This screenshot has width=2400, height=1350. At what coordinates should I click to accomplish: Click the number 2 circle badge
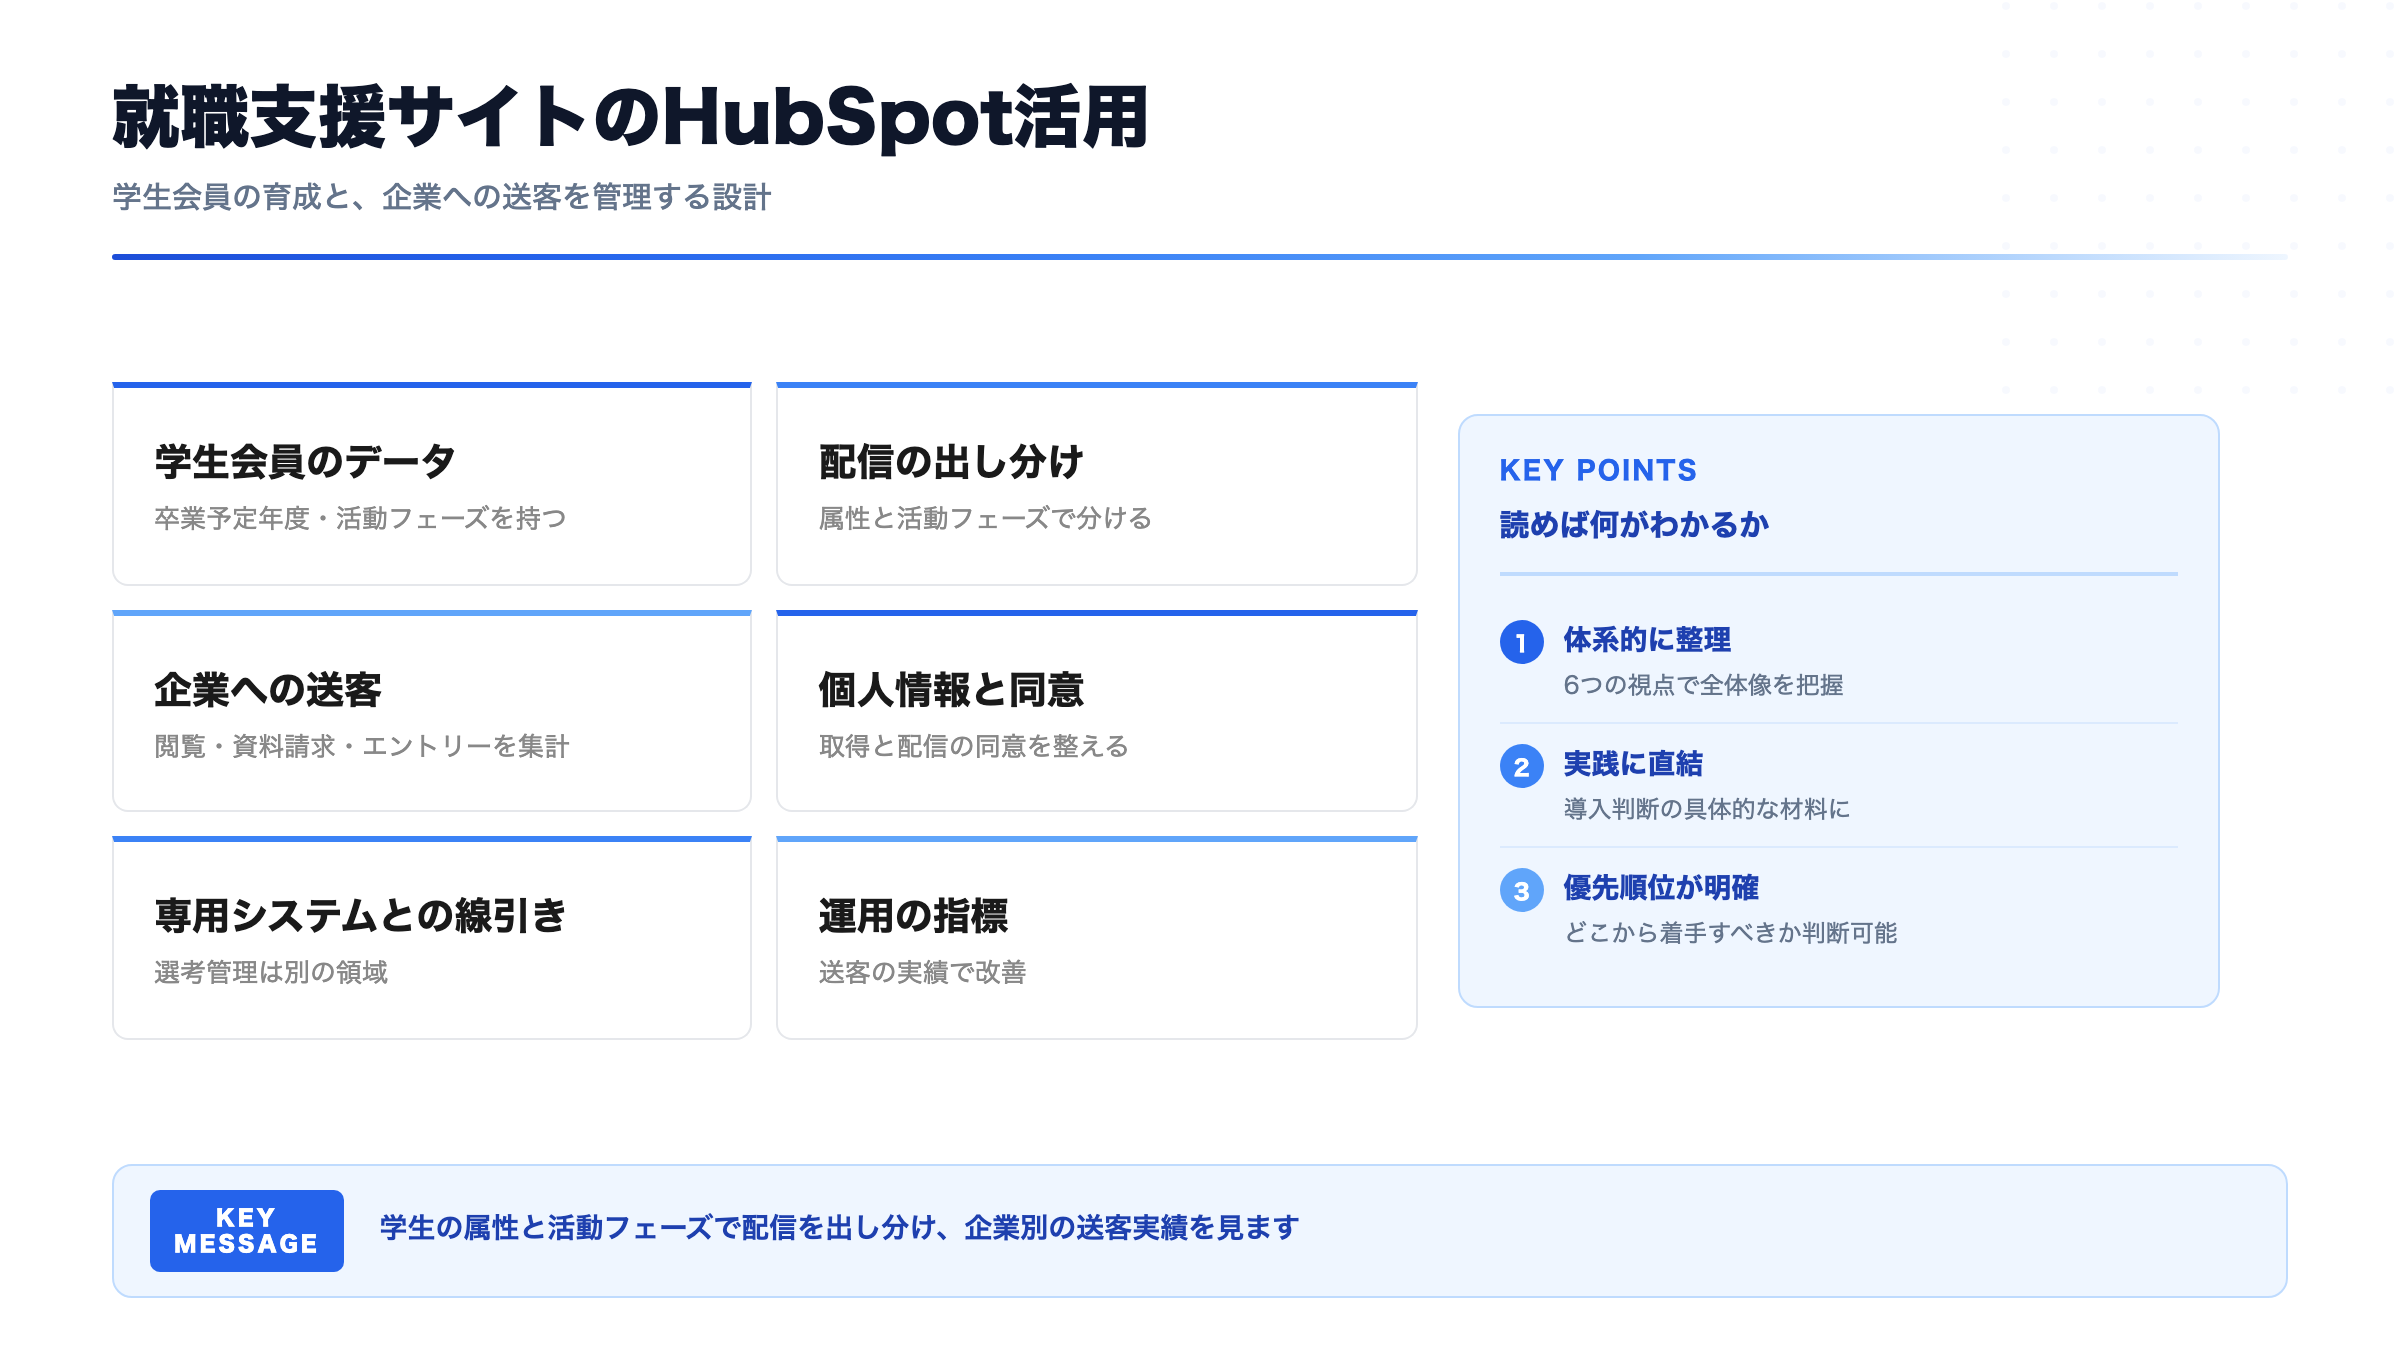(x=1521, y=766)
